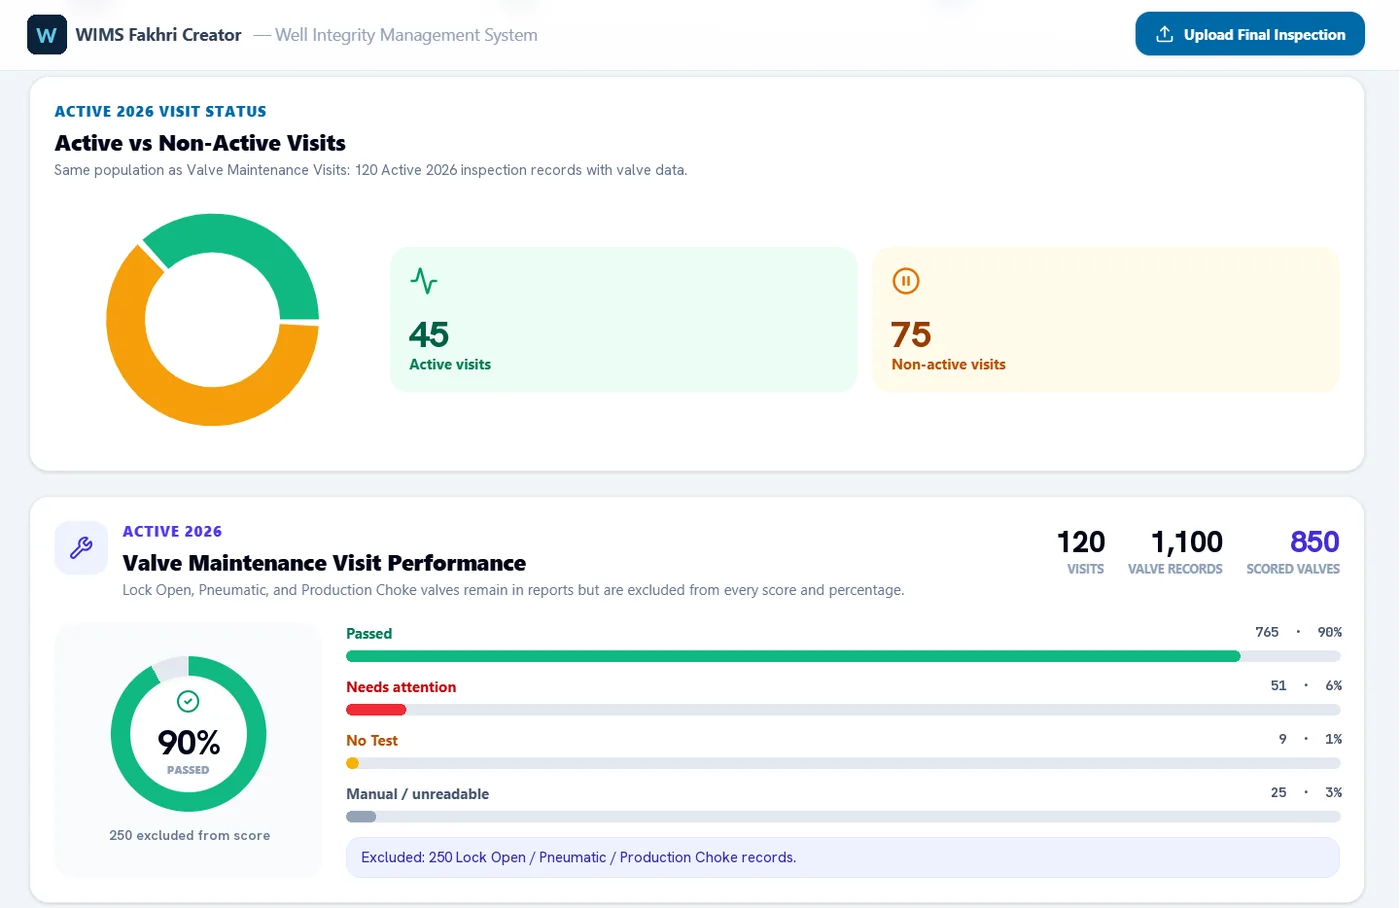The image size is (1400, 908).
Task: Click the 'Active visits' label
Action: click(450, 365)
